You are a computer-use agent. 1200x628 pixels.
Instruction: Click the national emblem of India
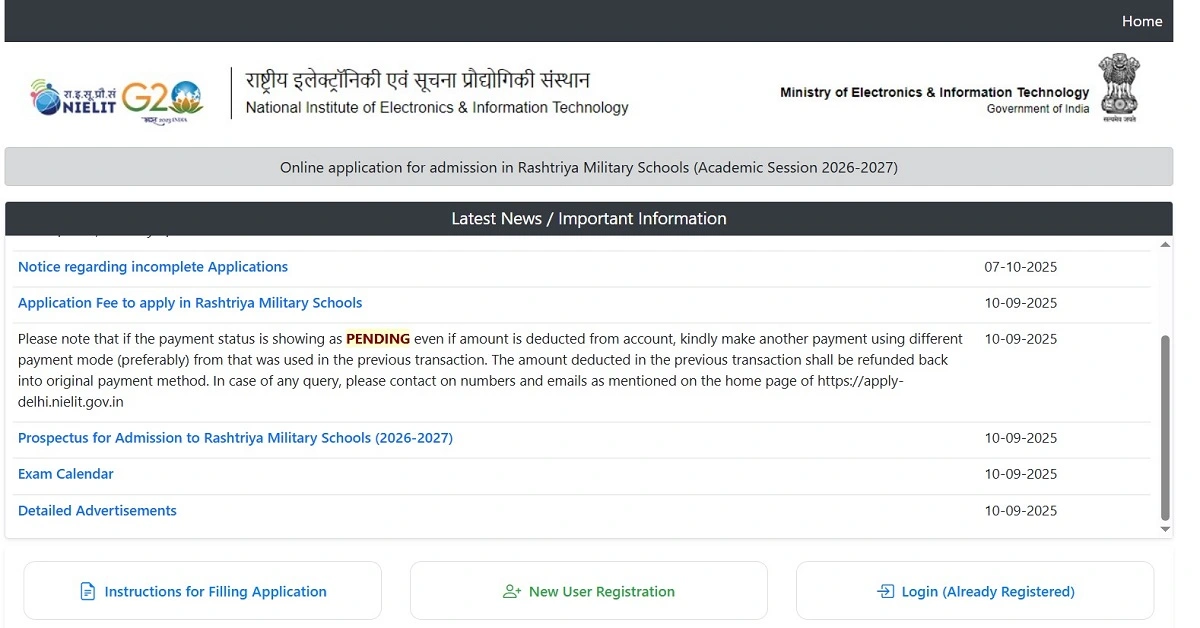[1118, 87]
